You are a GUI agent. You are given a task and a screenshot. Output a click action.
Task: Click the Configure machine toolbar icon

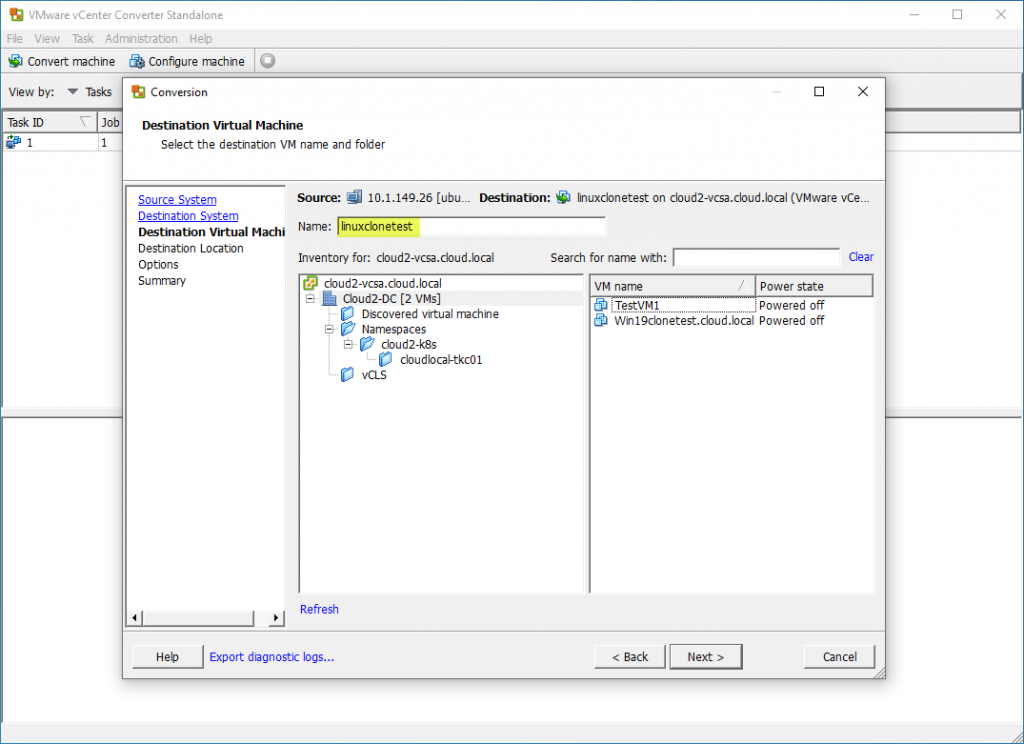[x=136, y=61]
